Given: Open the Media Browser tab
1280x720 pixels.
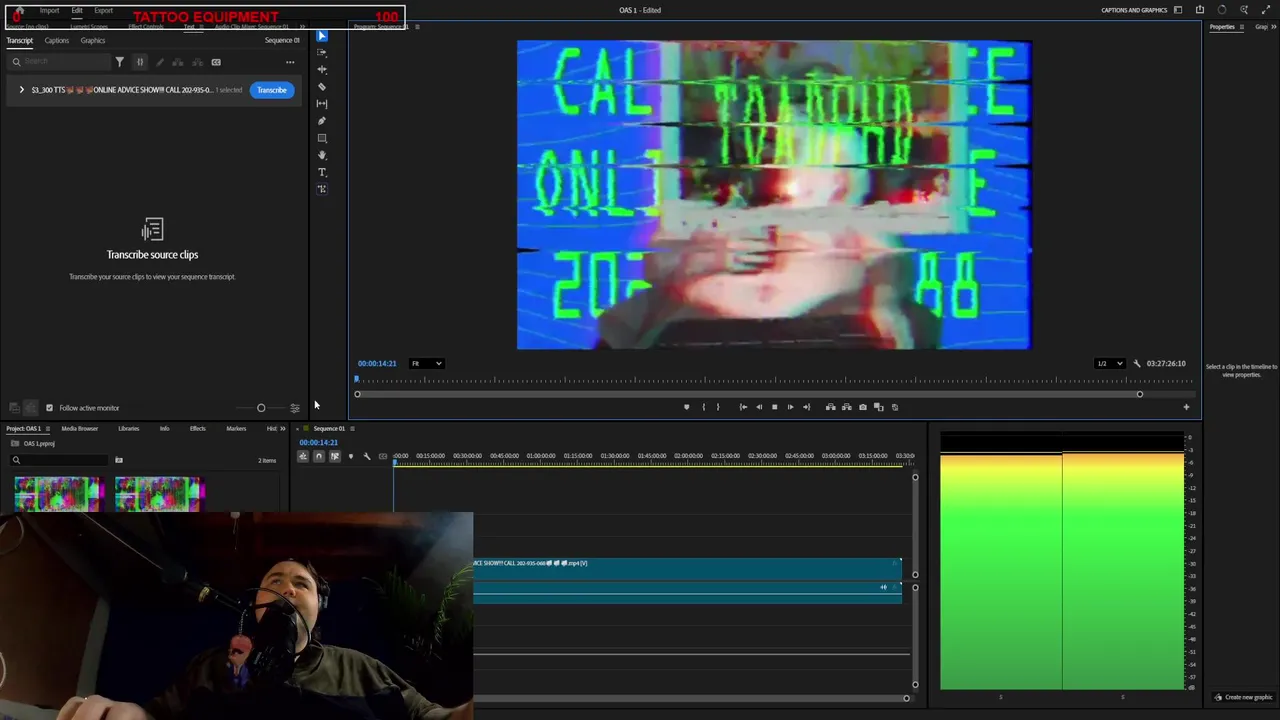Looking at the screenshot, I should [80, 429].
